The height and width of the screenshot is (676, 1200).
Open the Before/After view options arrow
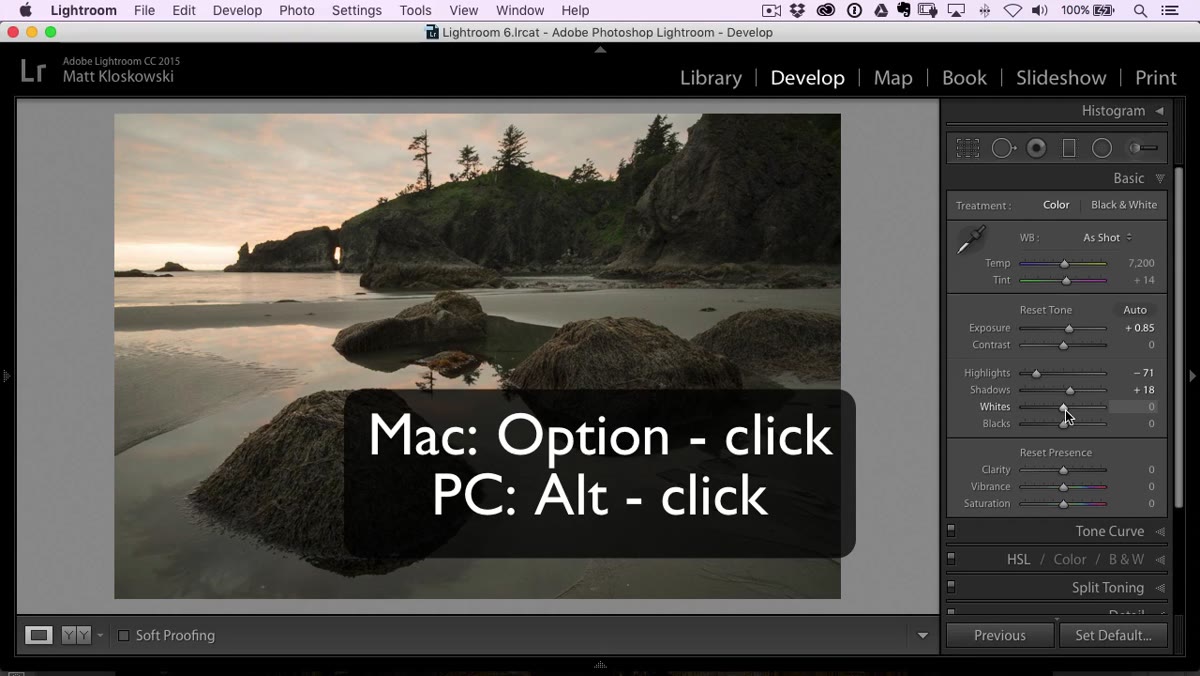100,636
